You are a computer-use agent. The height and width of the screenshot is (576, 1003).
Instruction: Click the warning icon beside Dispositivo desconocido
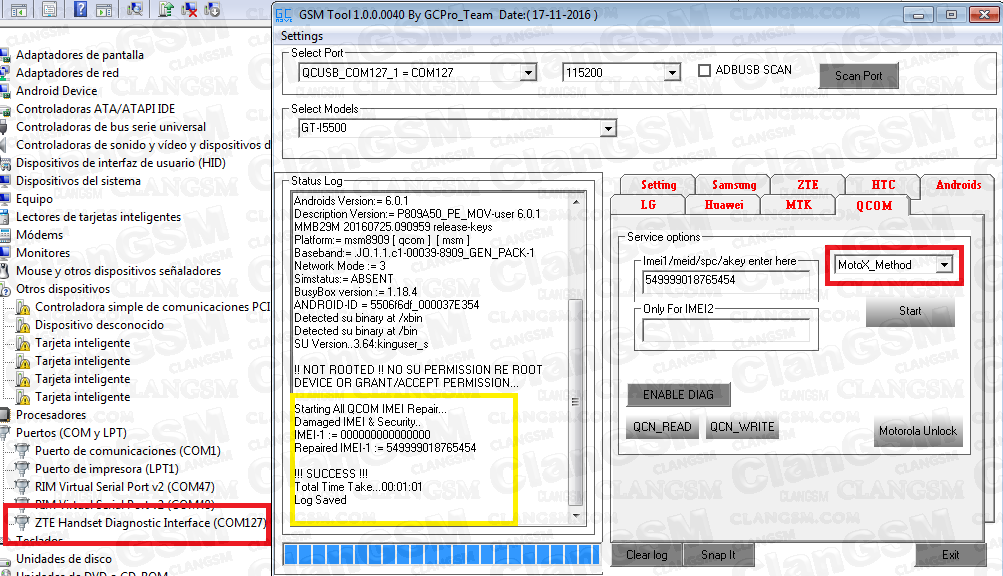[23, 326]
